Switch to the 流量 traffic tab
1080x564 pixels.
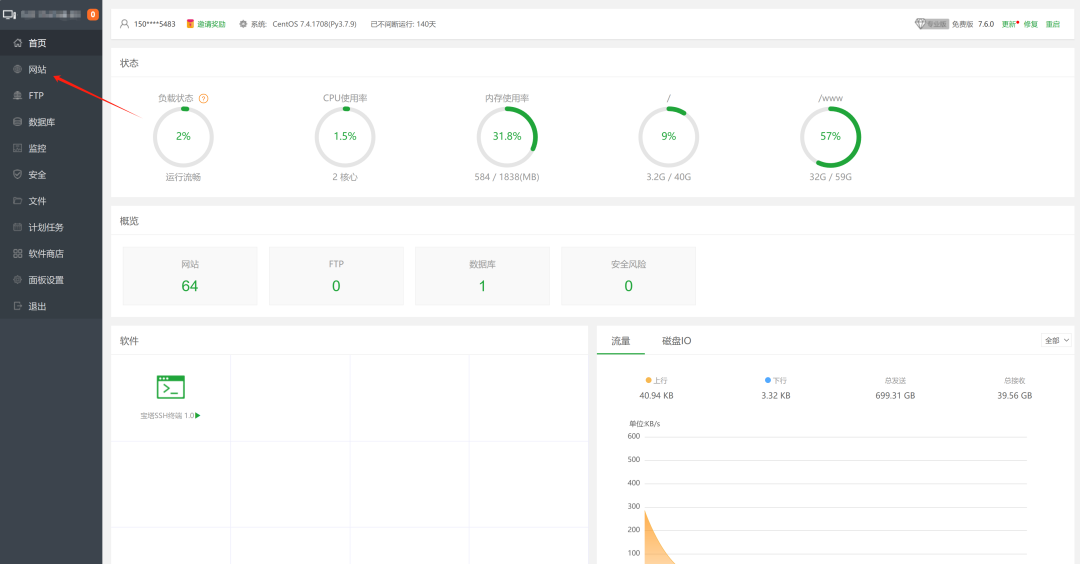tap(621, 341)
